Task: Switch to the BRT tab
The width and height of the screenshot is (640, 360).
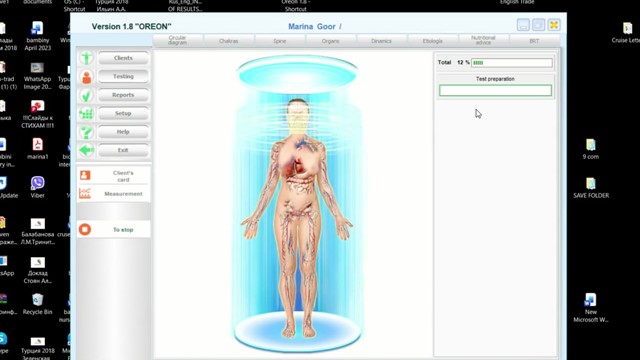Action: [534, 41]
